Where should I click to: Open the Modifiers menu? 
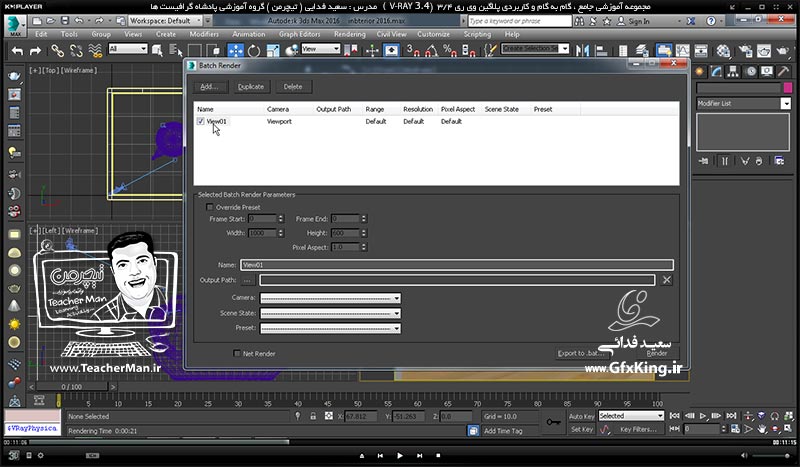click(204, 34)
